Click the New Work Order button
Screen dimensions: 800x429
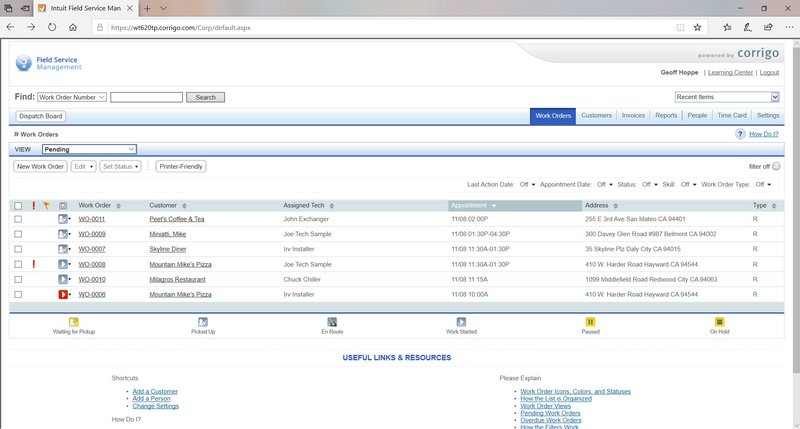pyautogui.click(x=40, y=166)
